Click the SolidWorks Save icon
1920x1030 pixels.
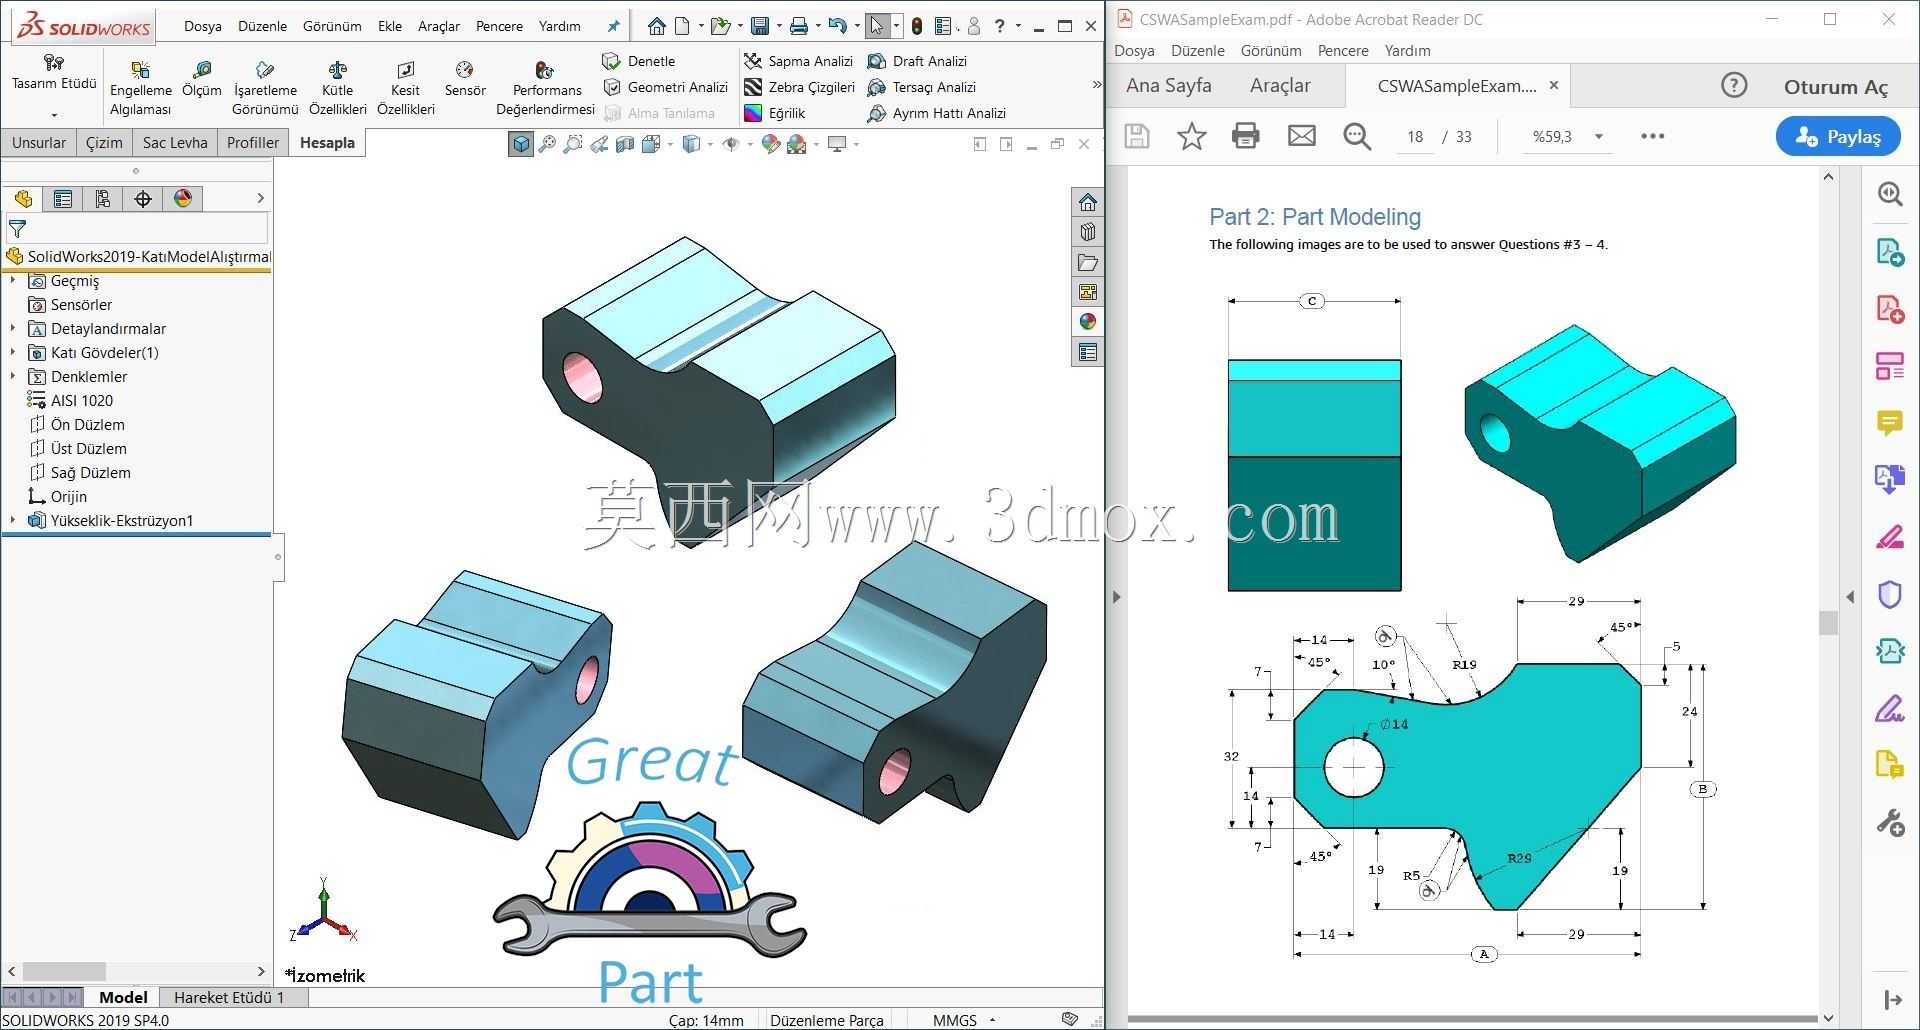[x=760, y=26]
